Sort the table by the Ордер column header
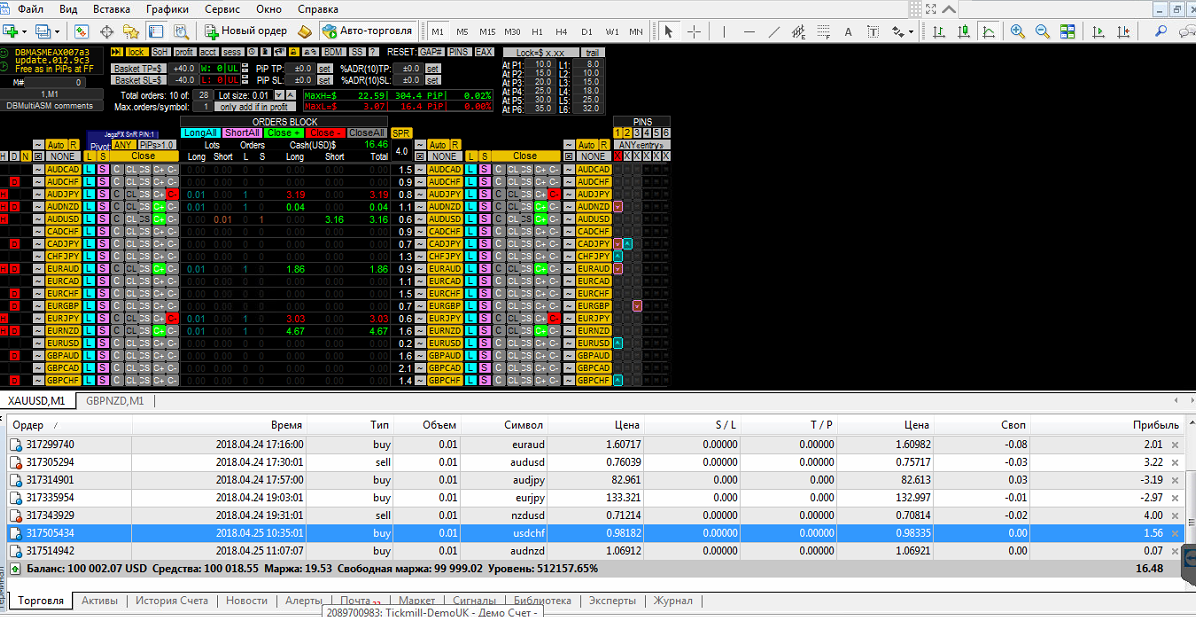This screenshot has height=617, width=1196. pyautogui.click(x=28, y=425)
